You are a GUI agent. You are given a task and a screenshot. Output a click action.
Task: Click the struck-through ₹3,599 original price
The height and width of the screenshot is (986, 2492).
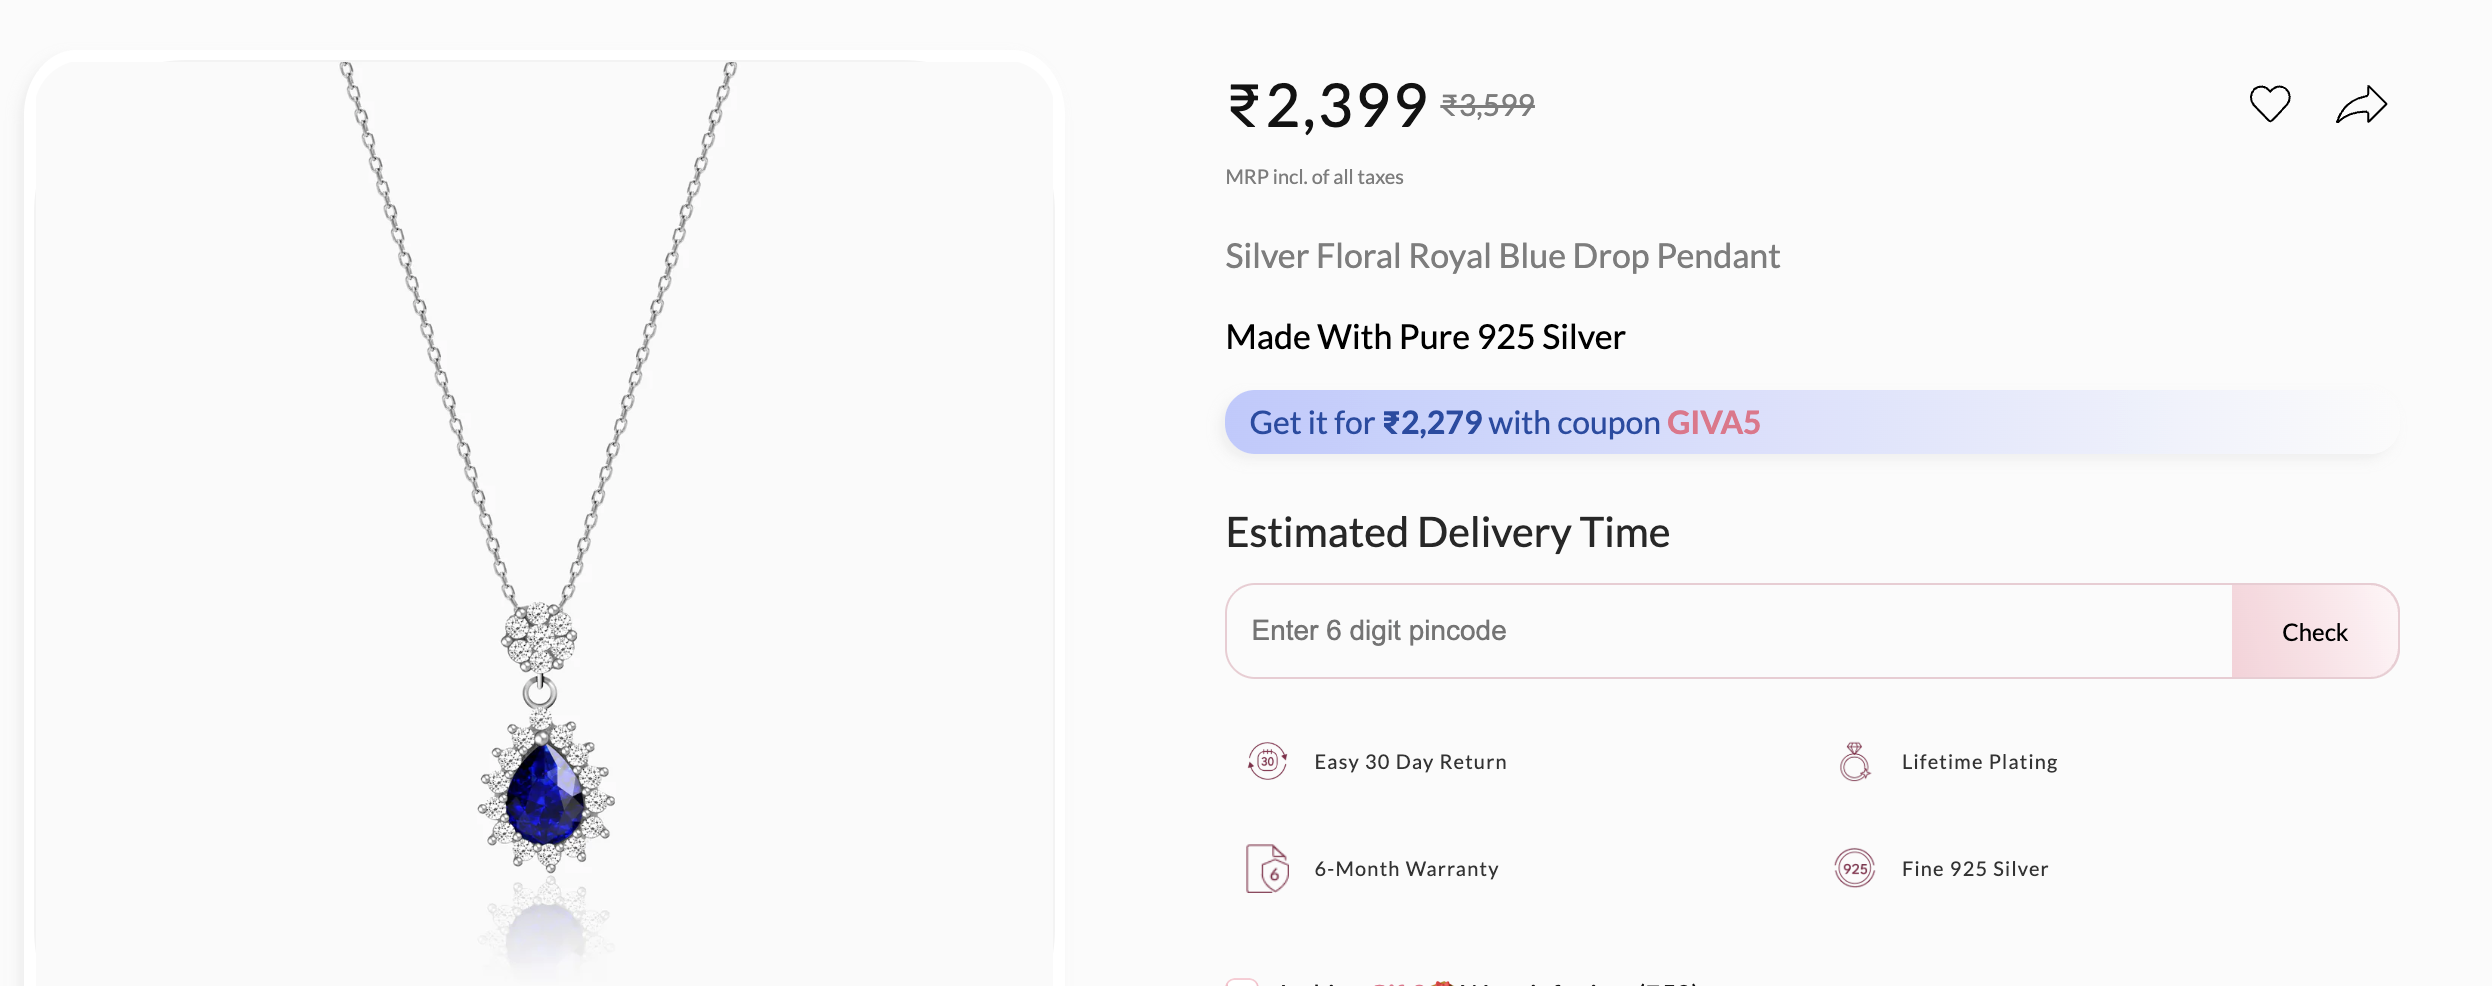[1487, 104]
